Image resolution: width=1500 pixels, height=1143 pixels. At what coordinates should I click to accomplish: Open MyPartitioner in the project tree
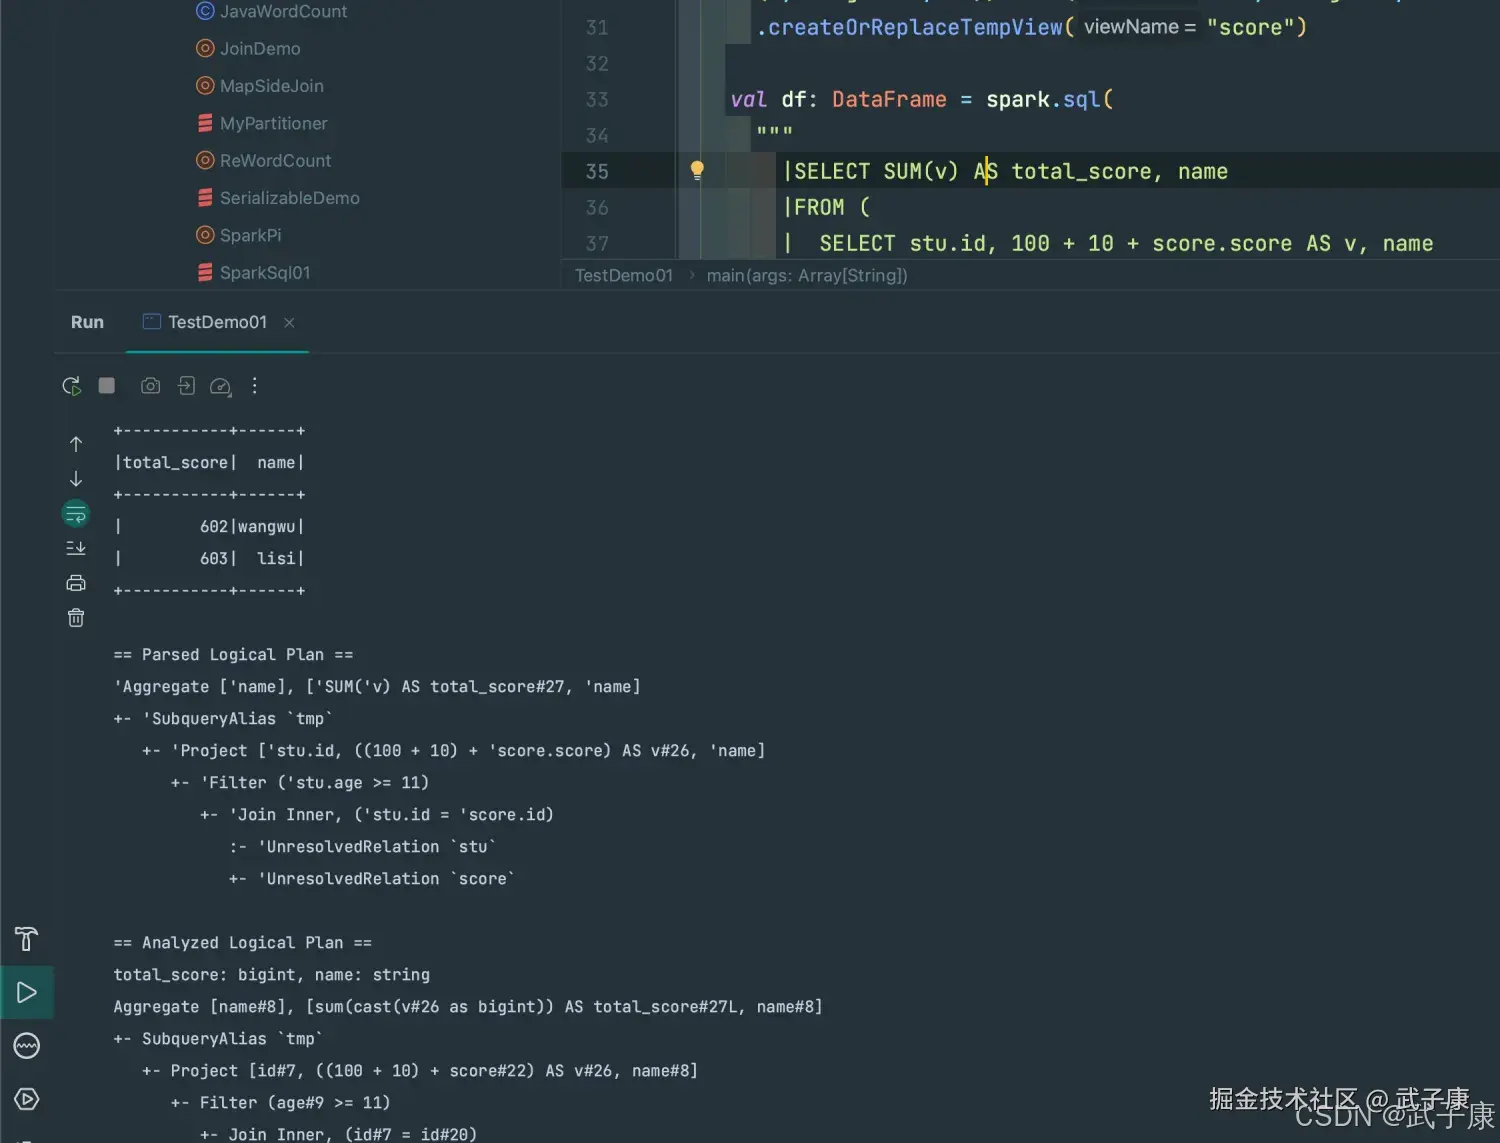(x=262, y=123)
